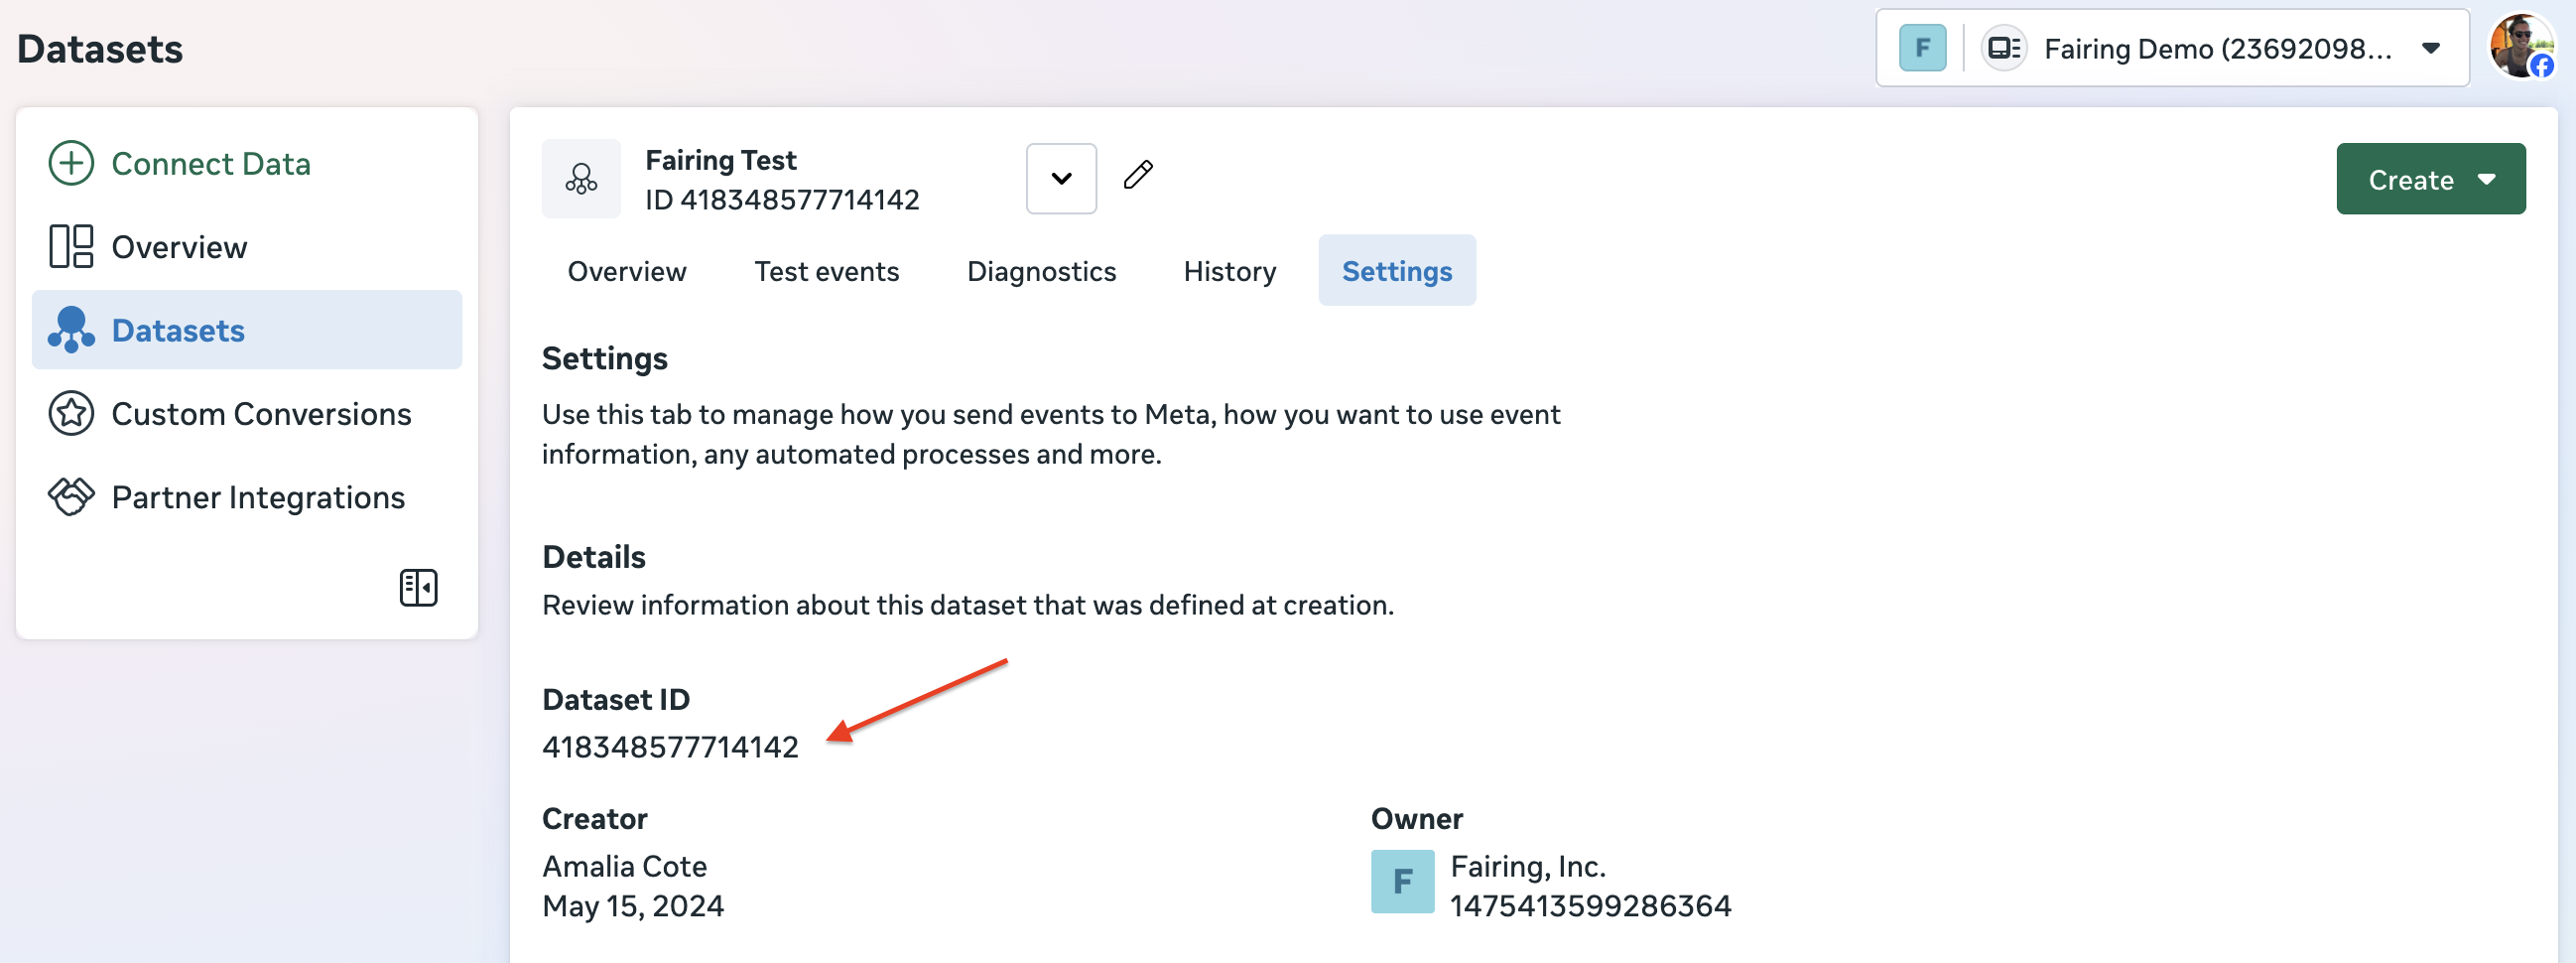The image size is (2576, 963).
Task: Click the blue F business badge in account selector
Action: (x=1922, y=48)
